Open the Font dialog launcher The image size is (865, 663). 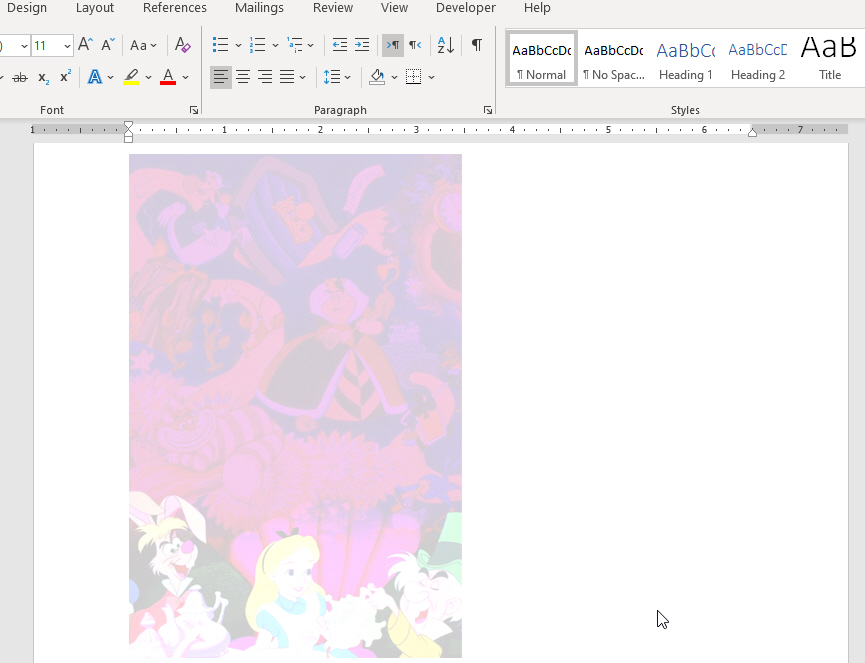click(194, 110)
